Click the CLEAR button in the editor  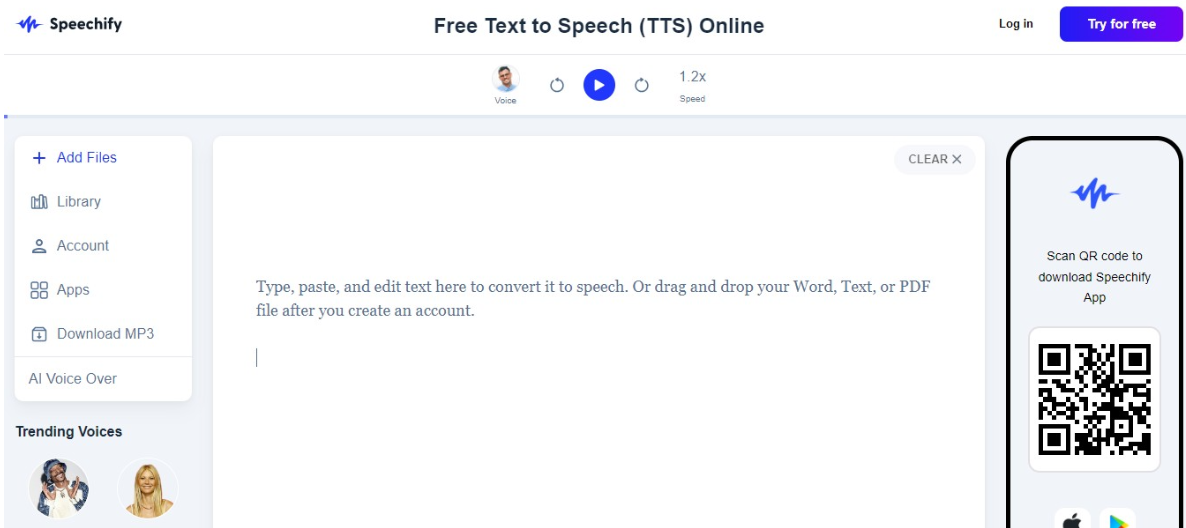pos(935,159)
